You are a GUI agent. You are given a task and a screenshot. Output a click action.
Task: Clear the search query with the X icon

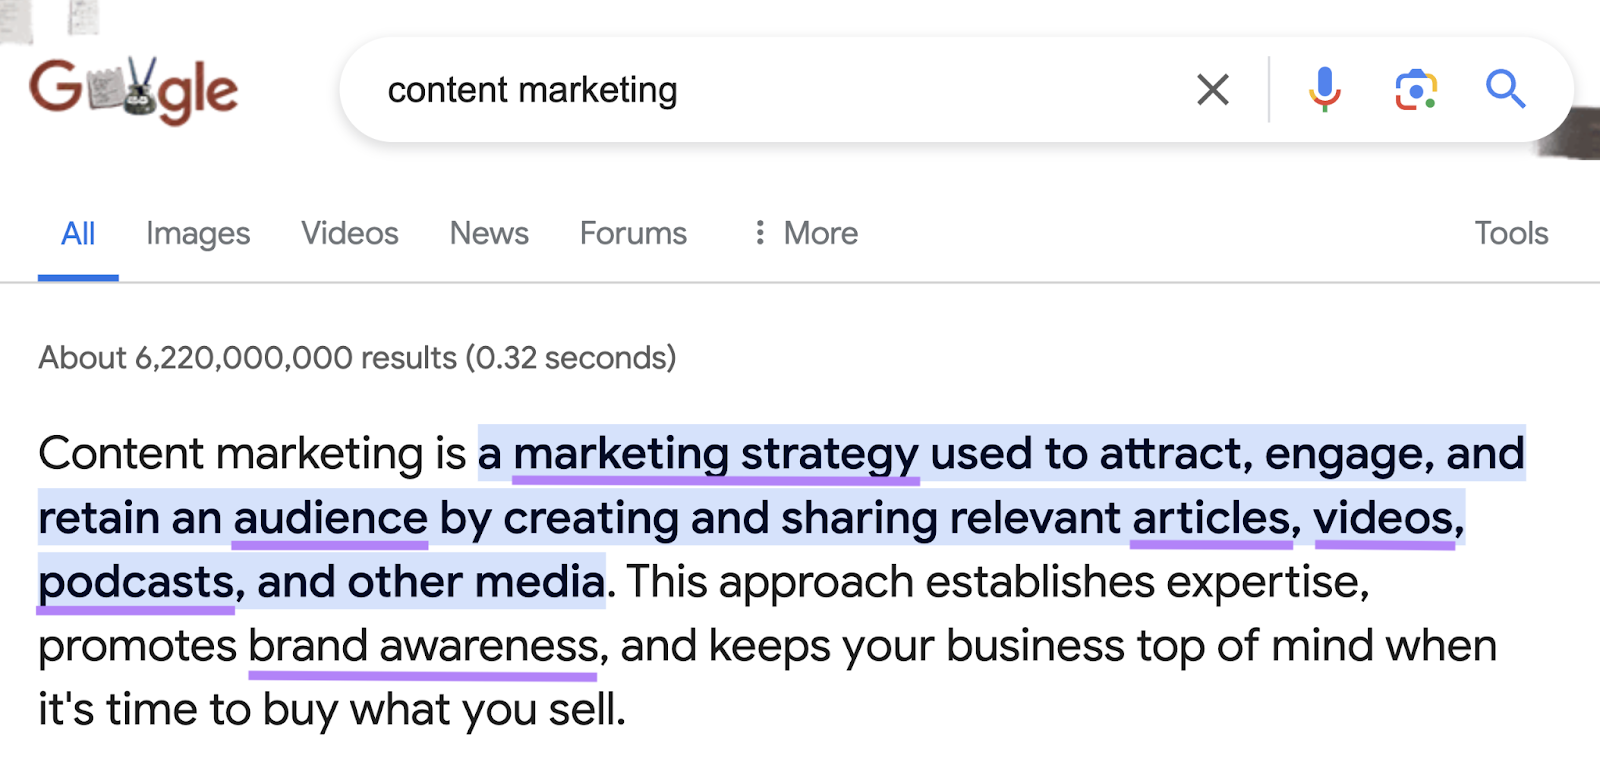click(x=1212, y=90)
